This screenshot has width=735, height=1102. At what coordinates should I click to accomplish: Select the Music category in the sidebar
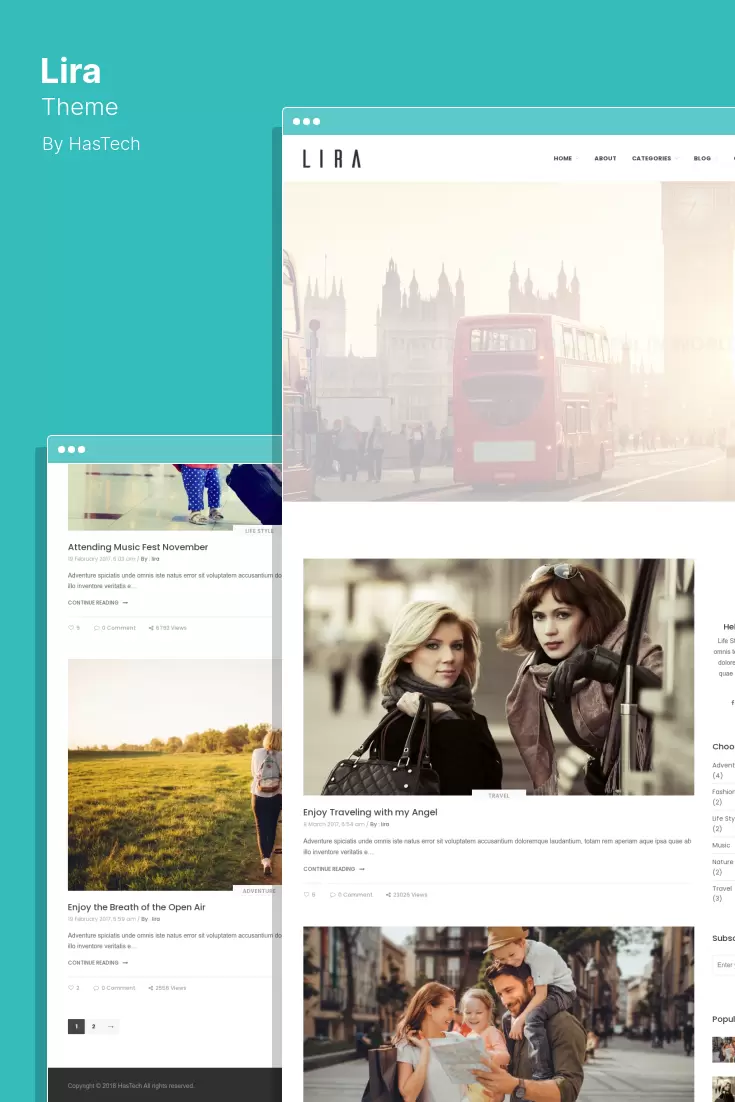(721, 845)
